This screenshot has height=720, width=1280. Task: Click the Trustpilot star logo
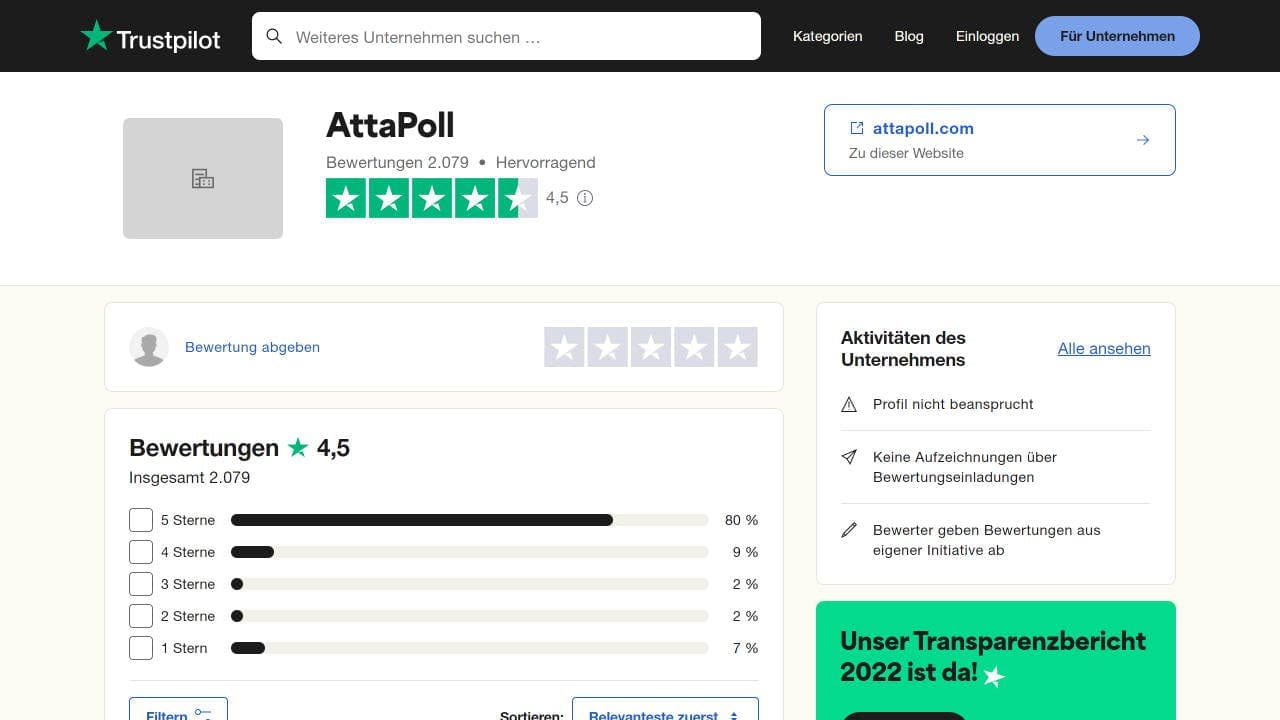click(x=97, y=36)
